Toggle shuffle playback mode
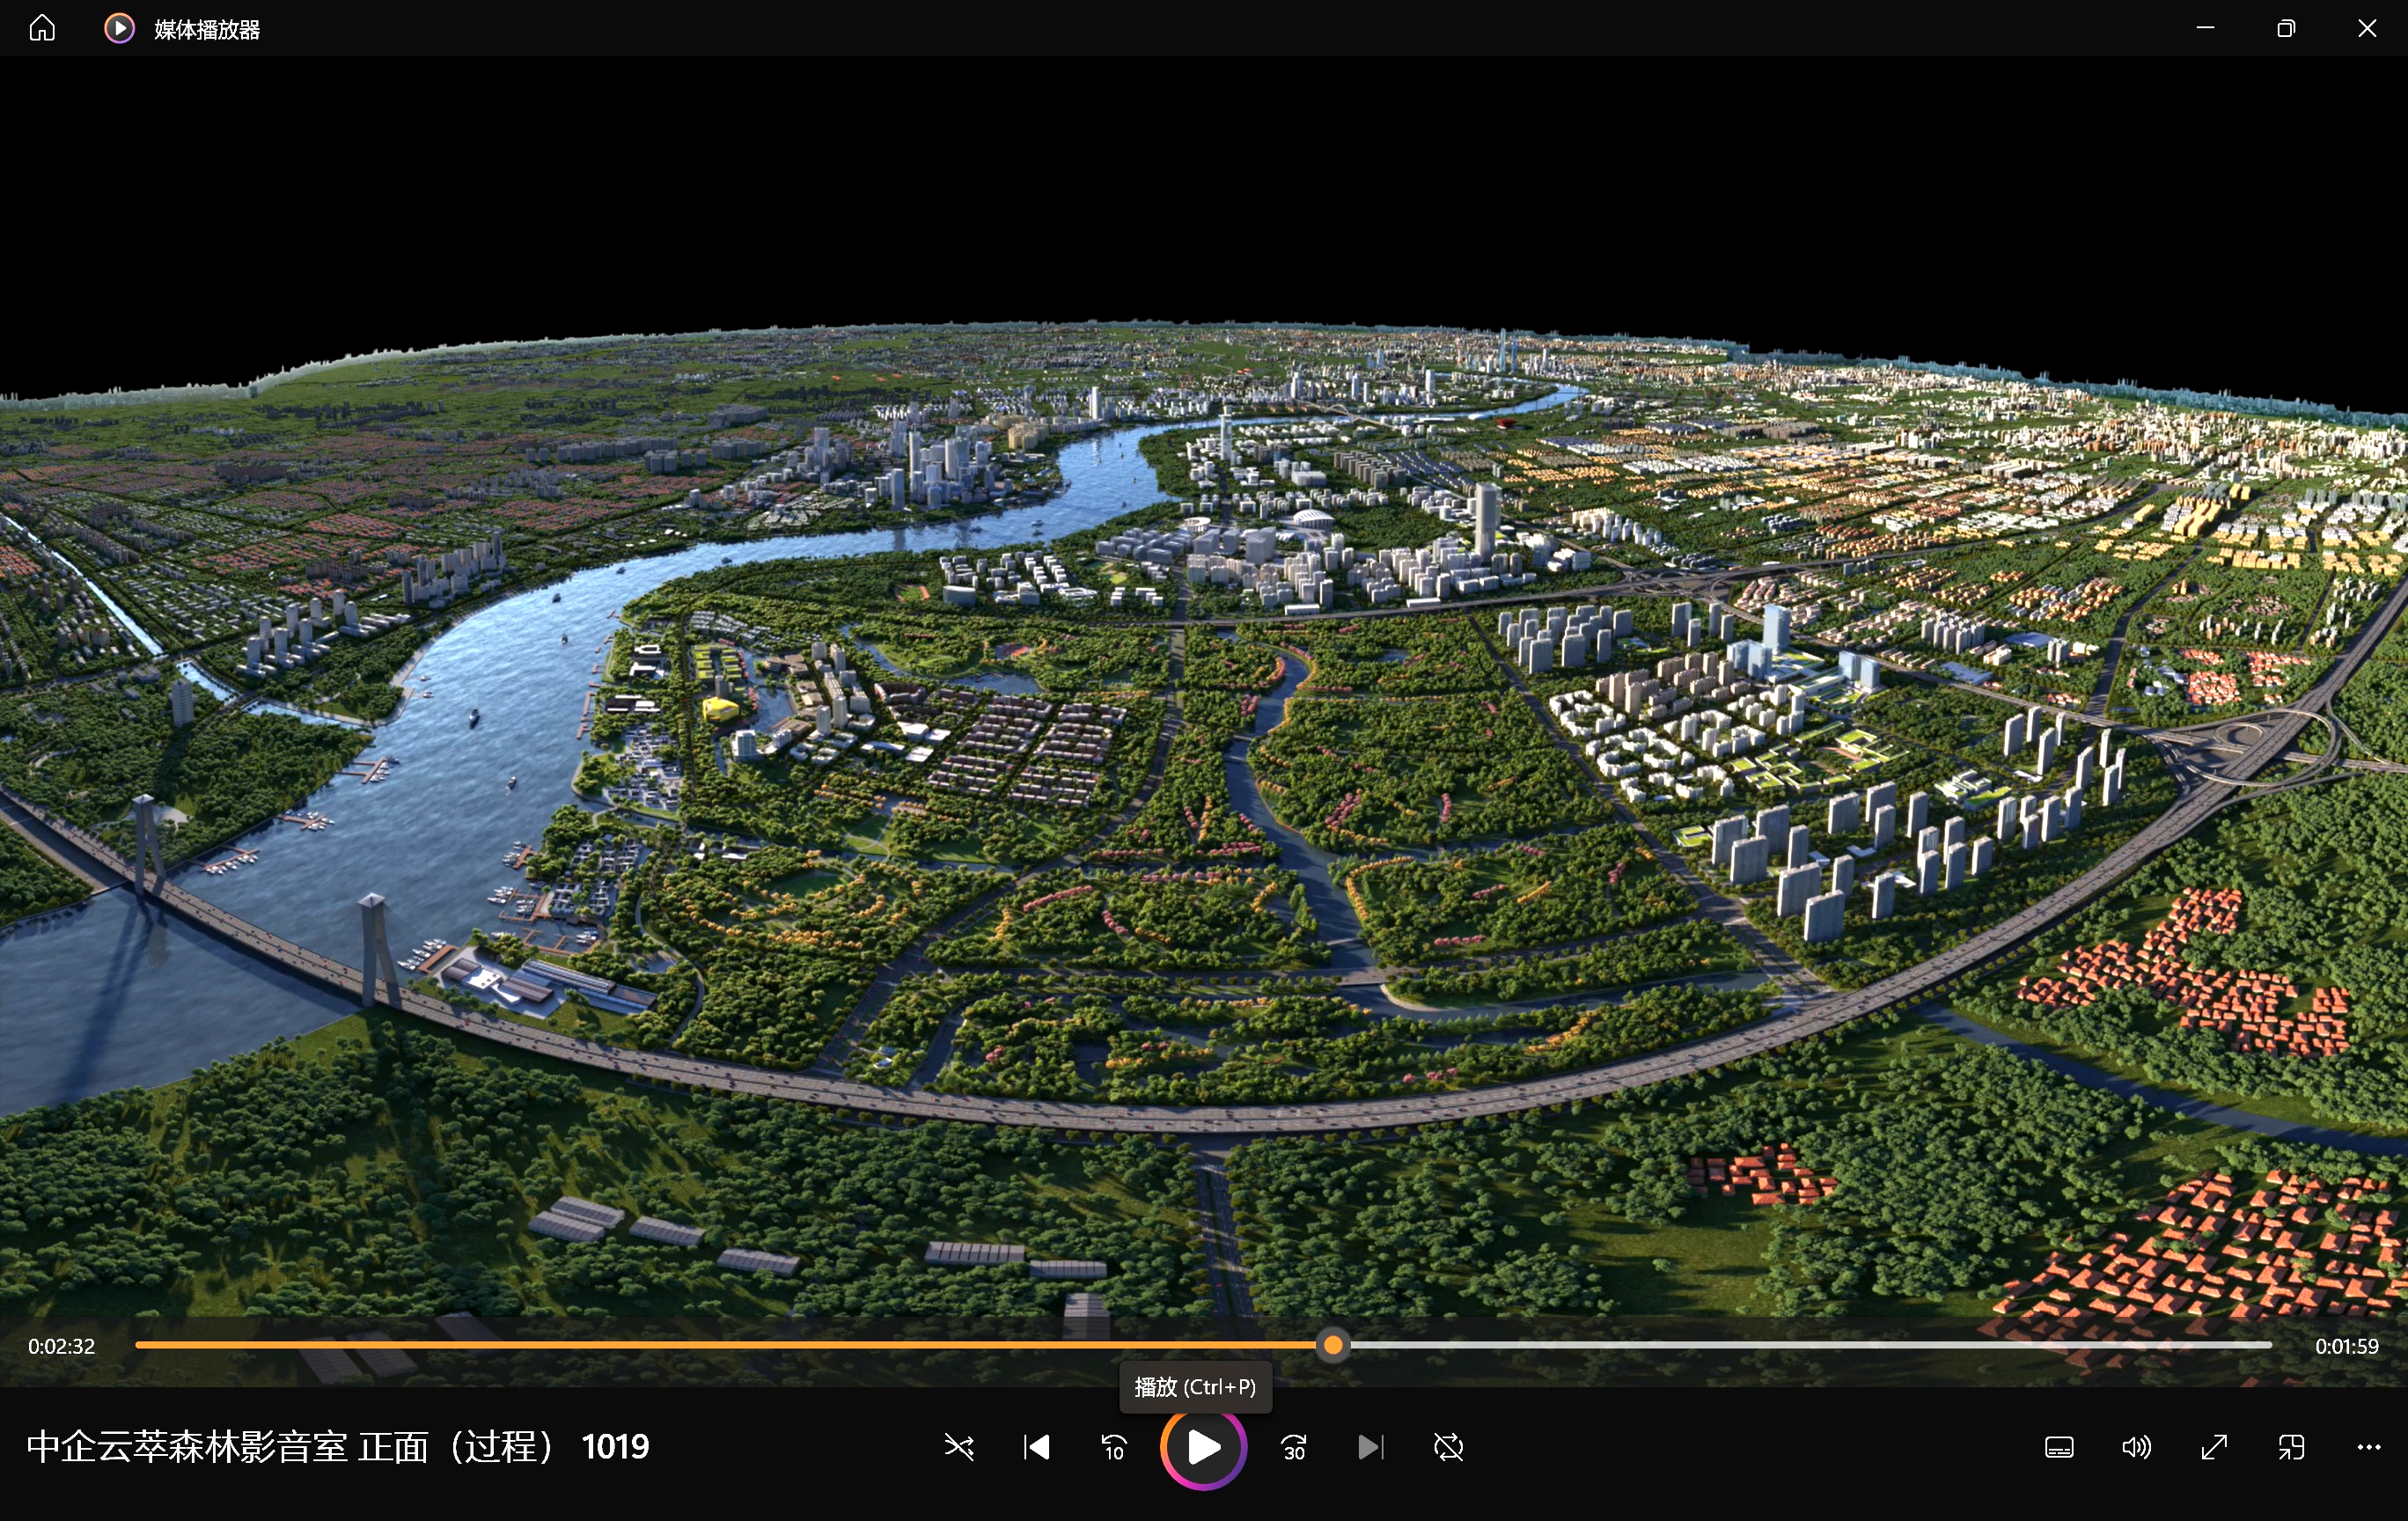 pyautogui.click(x=959, y=1446)
